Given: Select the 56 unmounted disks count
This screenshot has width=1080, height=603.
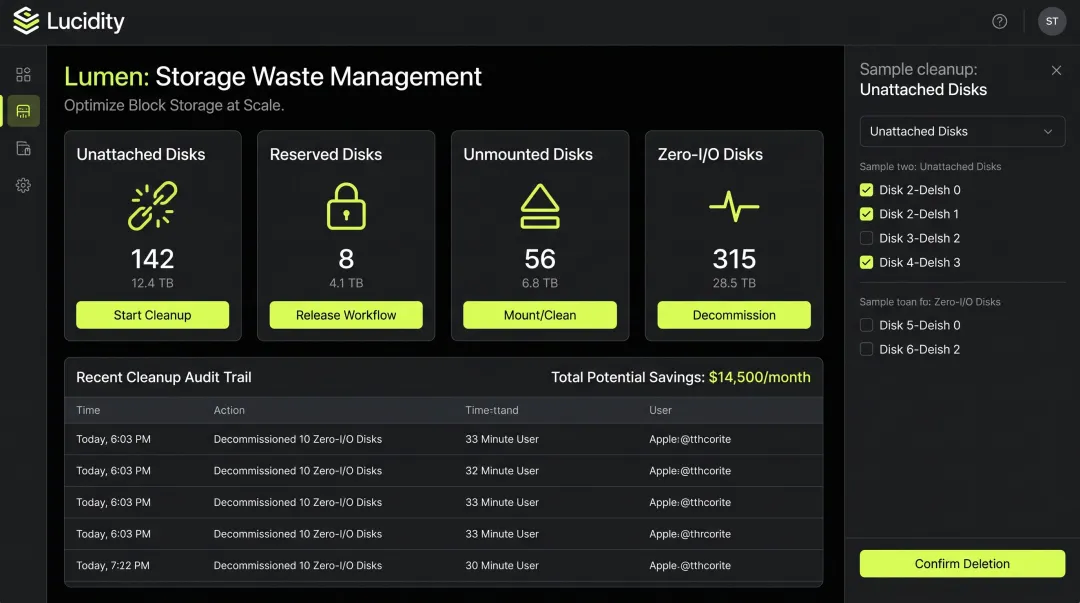Looking at the screenshot, I should tap(540, 259).
